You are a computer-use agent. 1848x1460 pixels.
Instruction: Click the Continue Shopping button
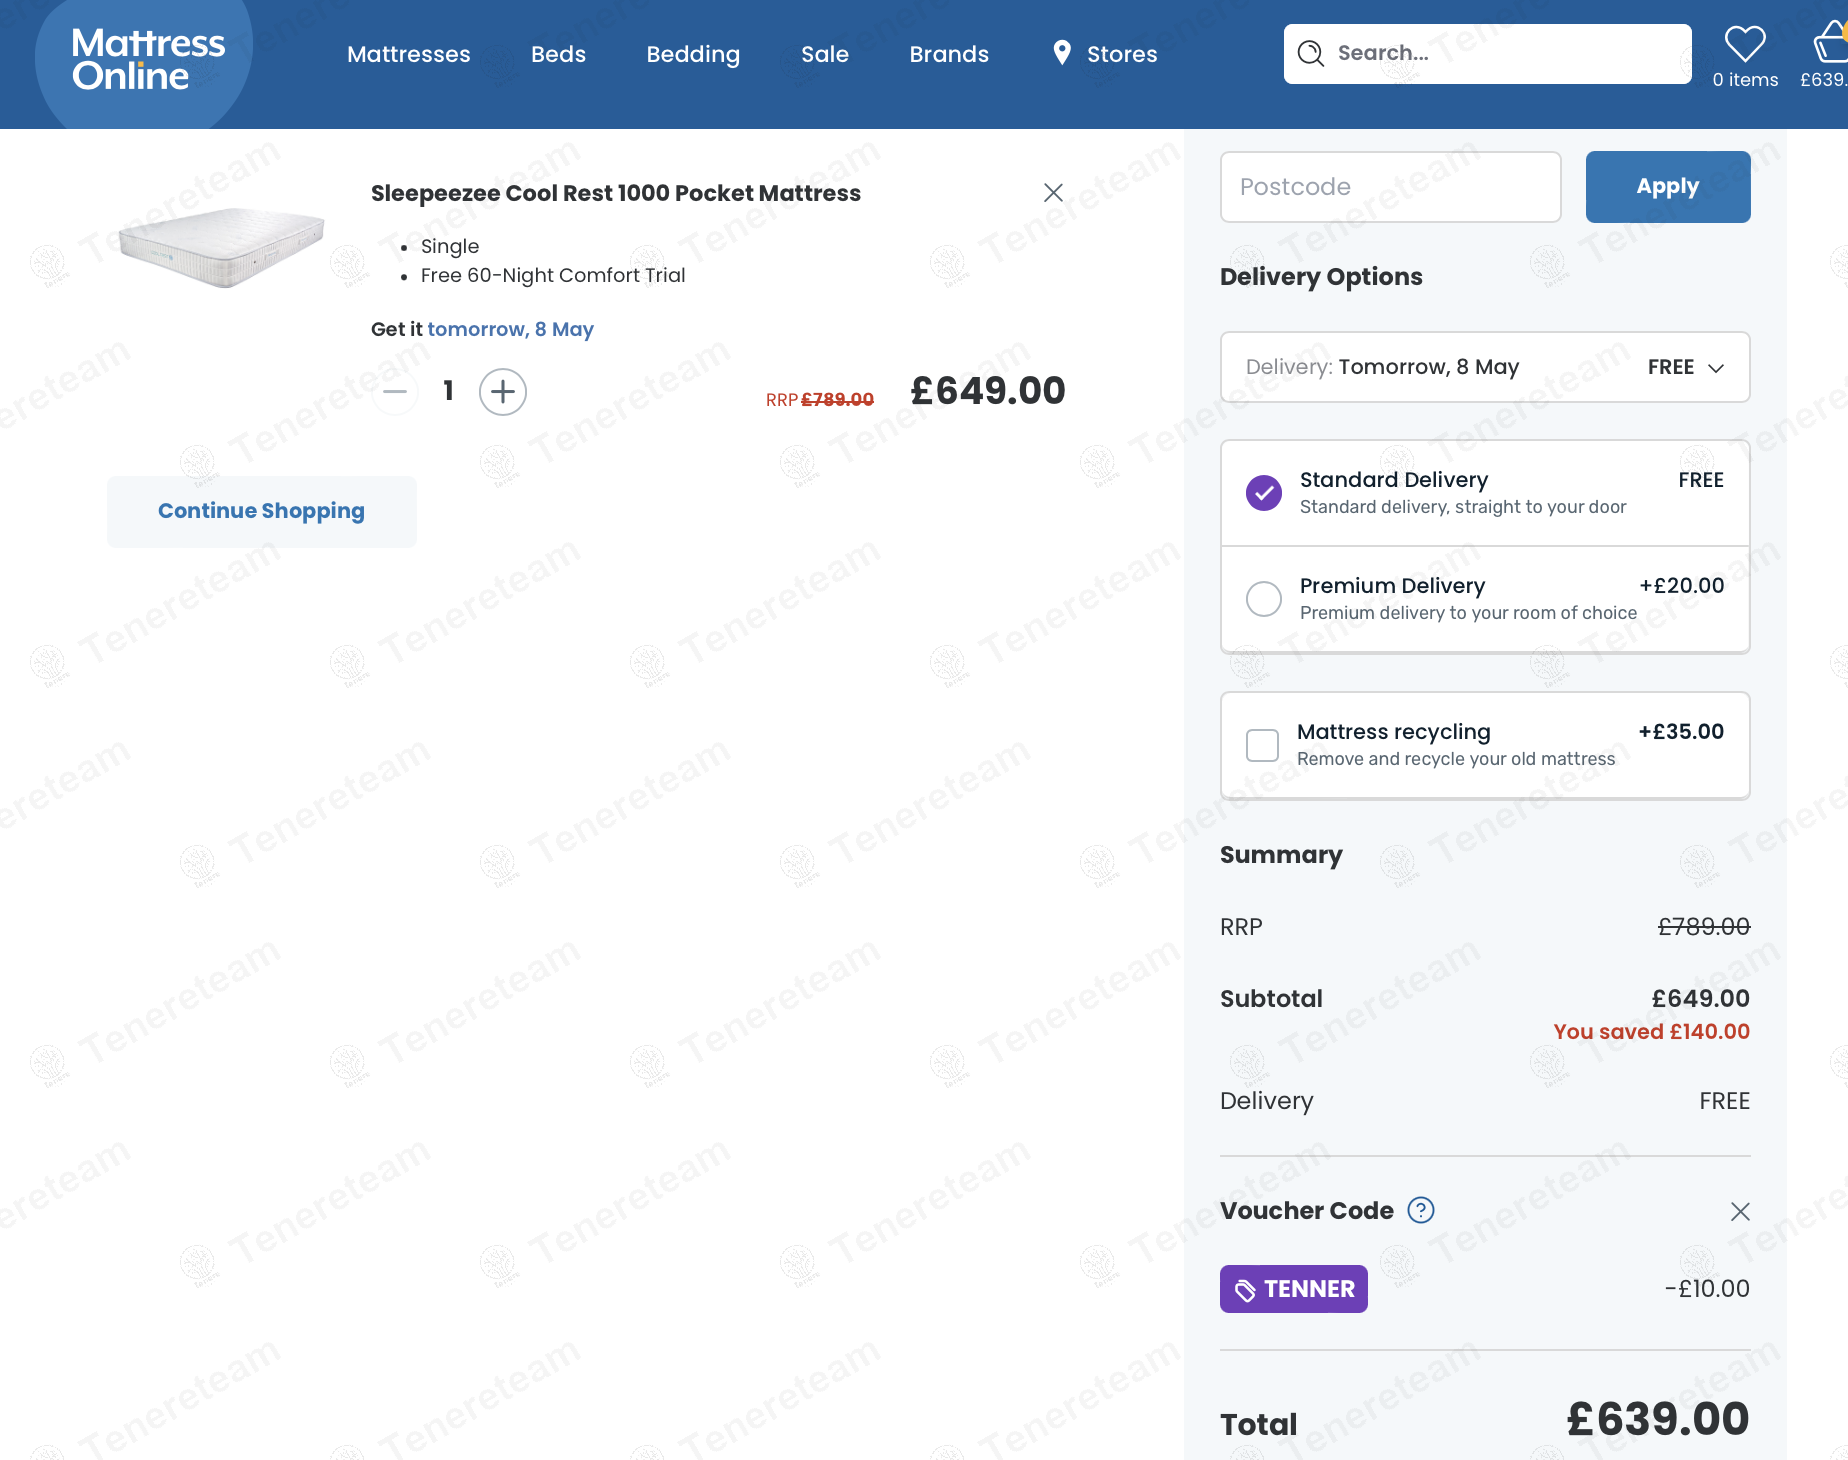(x=262, y=511)
